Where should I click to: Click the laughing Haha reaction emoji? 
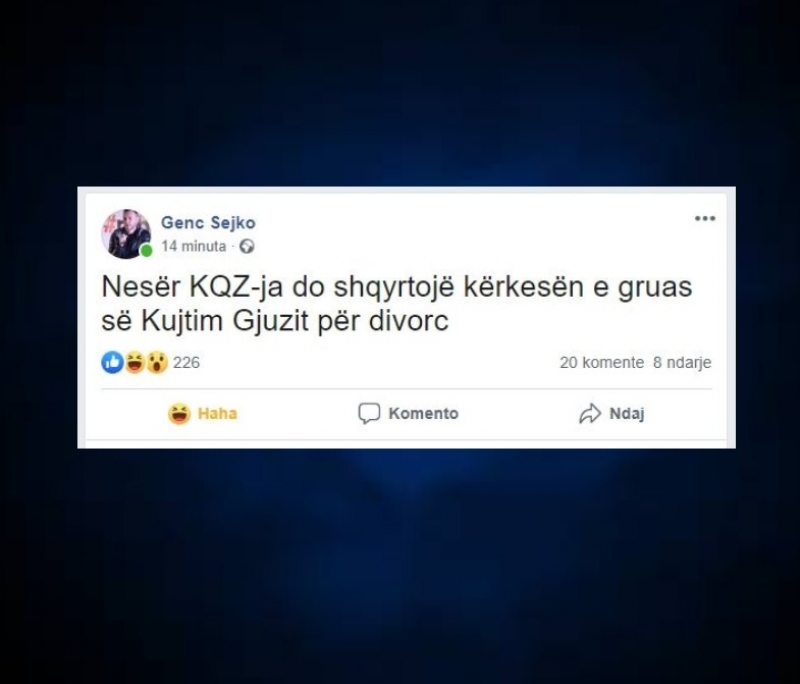[x=135, y=363]
